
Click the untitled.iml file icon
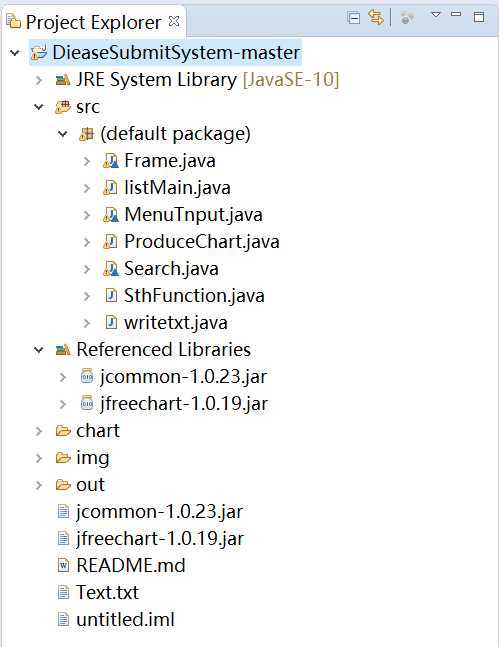(x=63, y=619)
